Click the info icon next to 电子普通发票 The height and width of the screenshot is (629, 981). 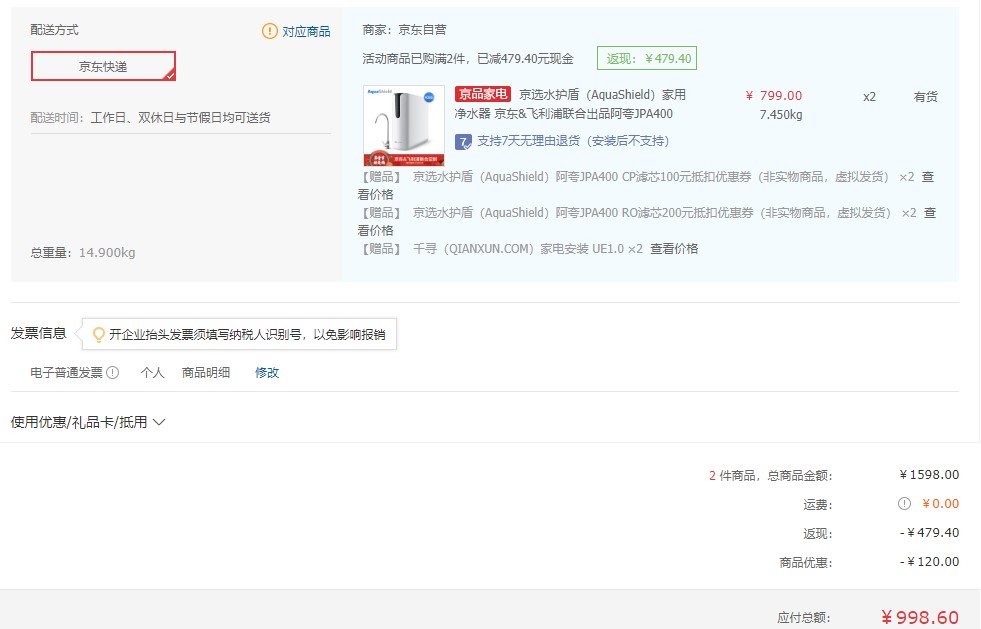(x=113, y=372)
